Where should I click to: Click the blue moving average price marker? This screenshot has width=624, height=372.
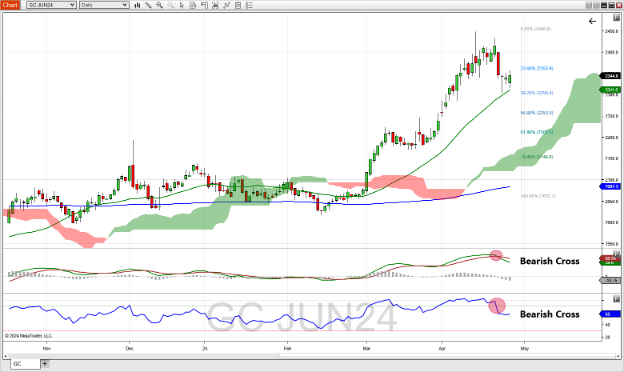click(610, 186)
